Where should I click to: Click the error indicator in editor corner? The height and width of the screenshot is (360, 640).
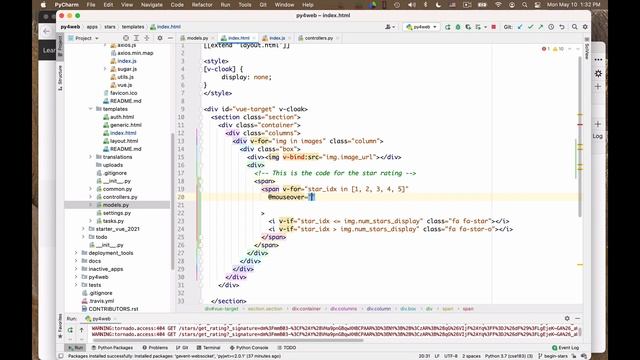pos(545,49)
